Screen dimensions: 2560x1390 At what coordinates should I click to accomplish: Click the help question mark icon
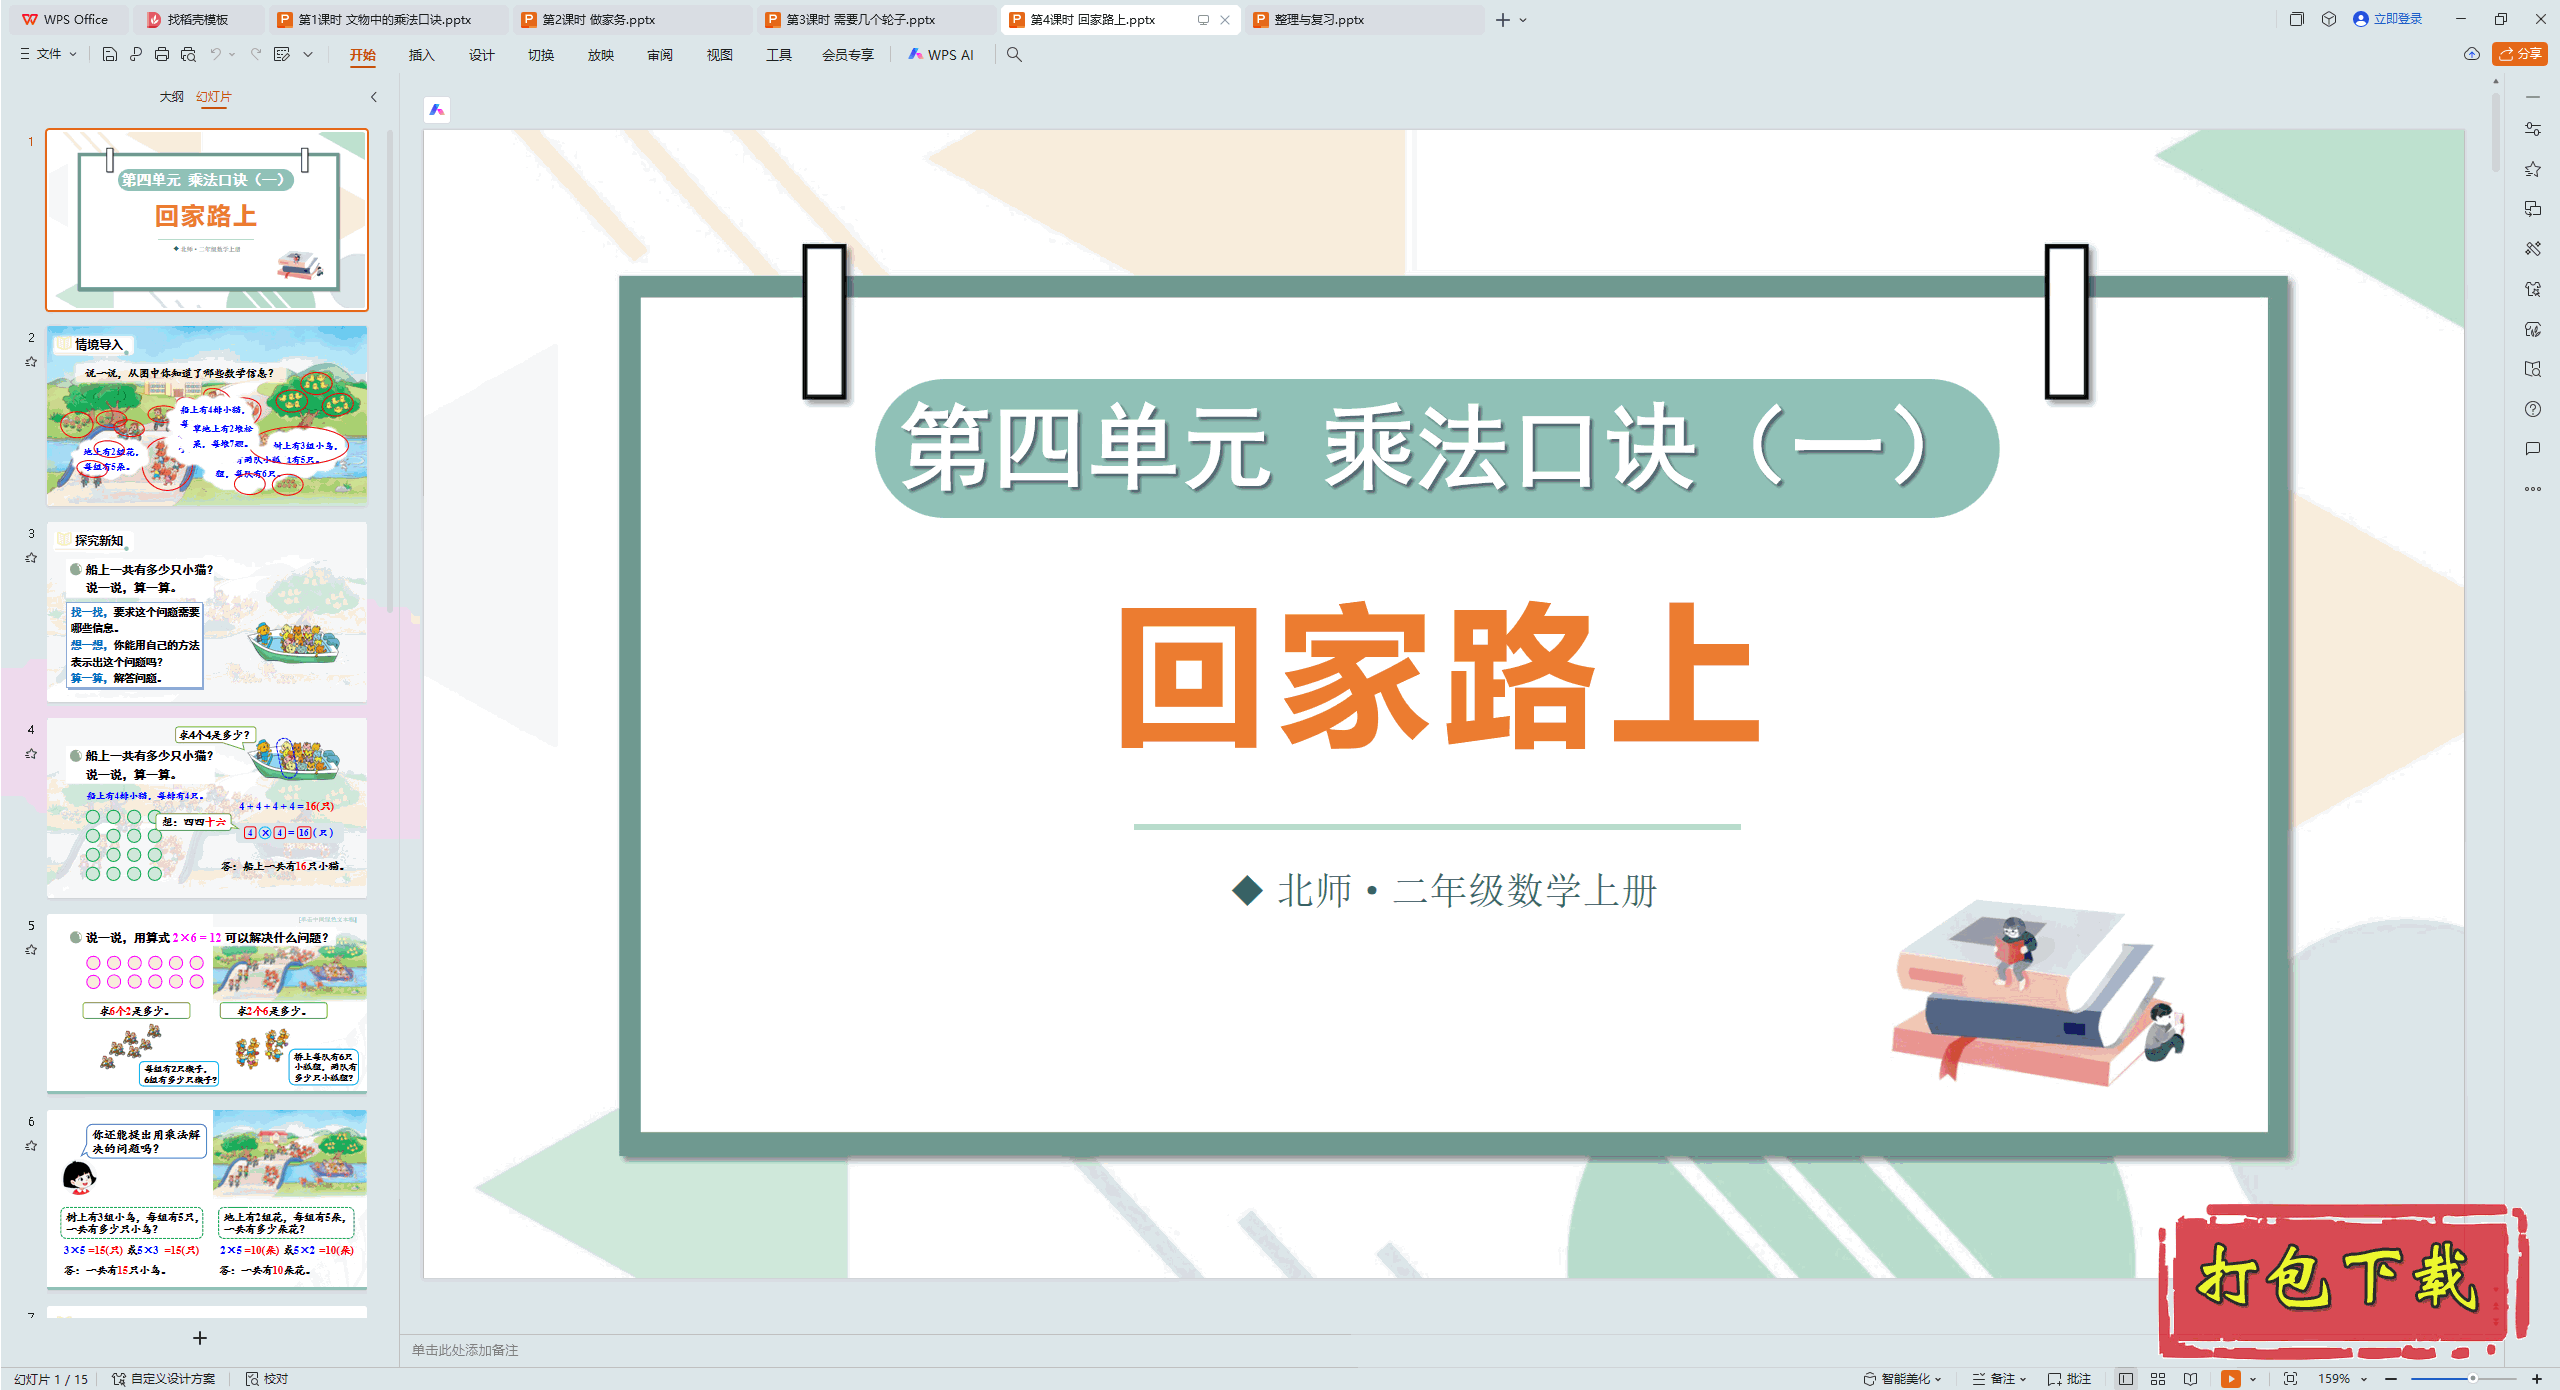point(2532,409)
